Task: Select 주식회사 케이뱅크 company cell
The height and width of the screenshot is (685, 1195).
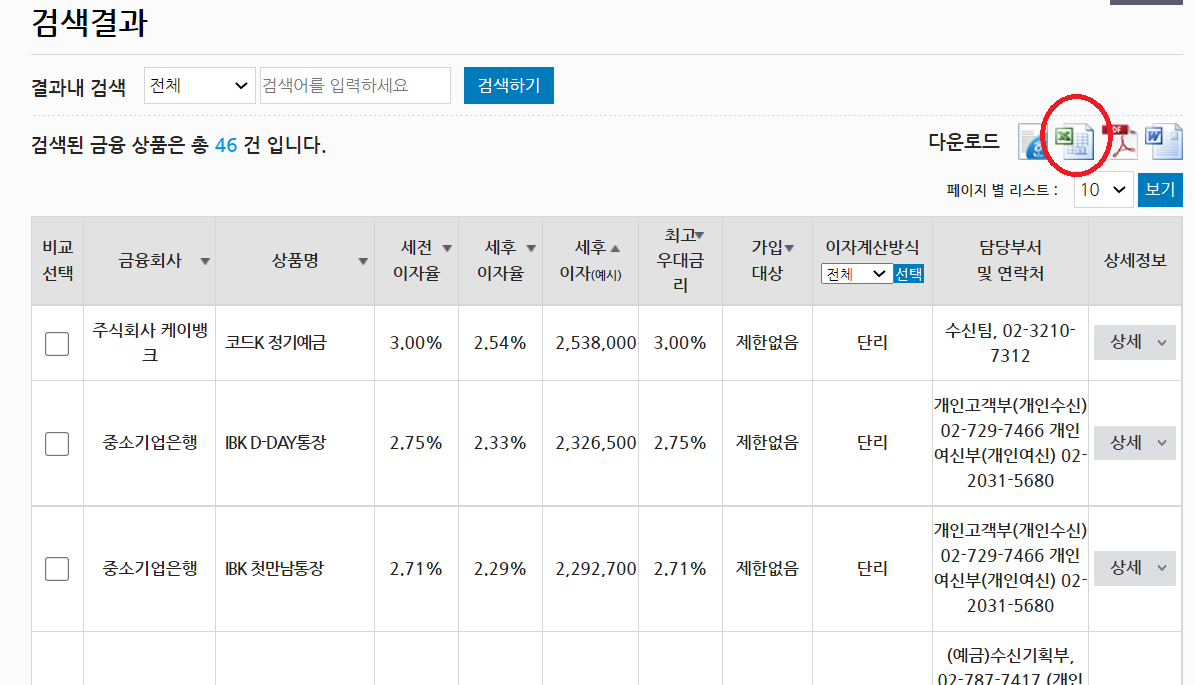Action: [150, 343]
